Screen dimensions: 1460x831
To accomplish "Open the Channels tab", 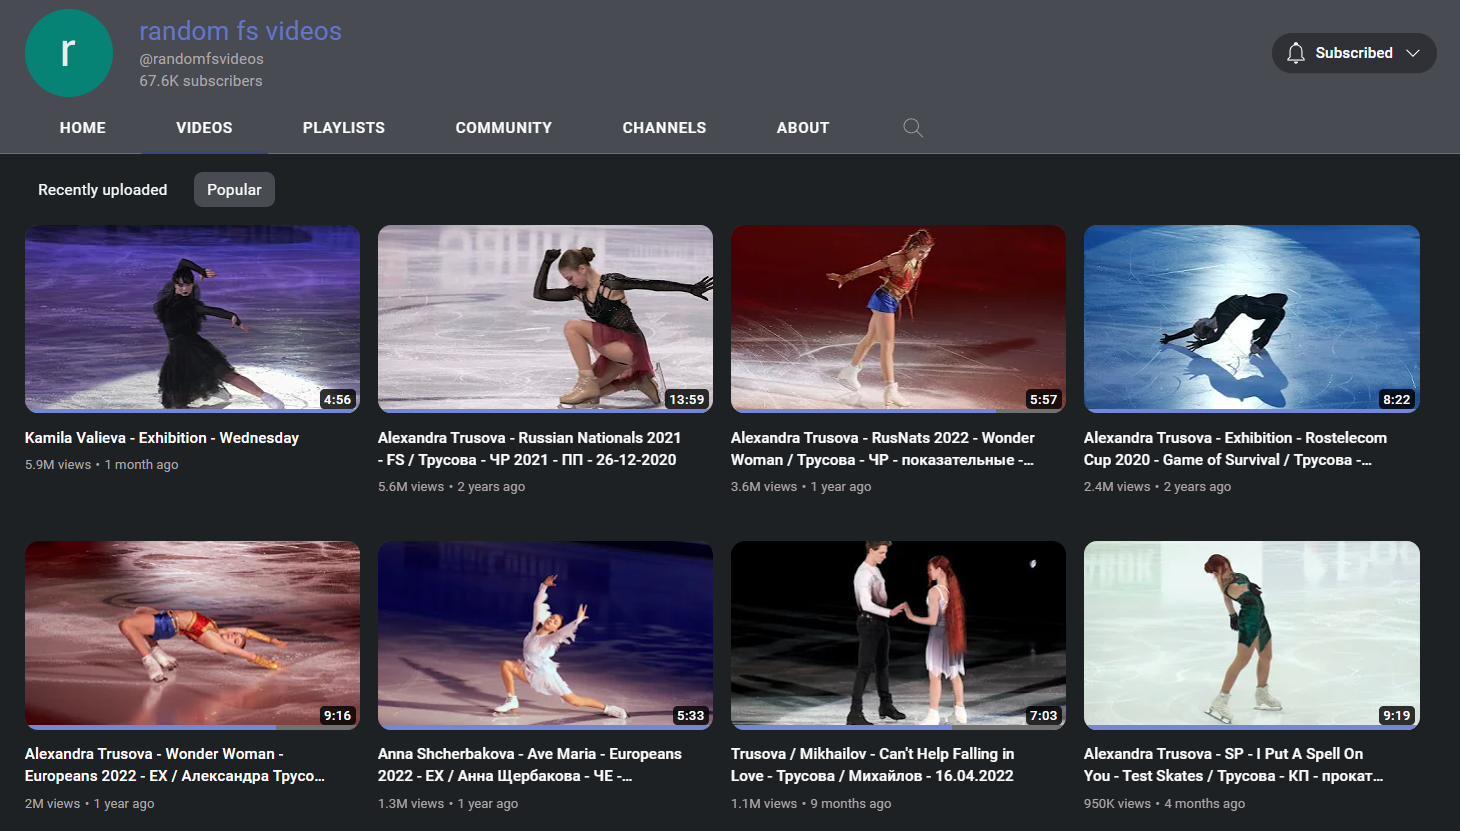I will tap(664, 128).
